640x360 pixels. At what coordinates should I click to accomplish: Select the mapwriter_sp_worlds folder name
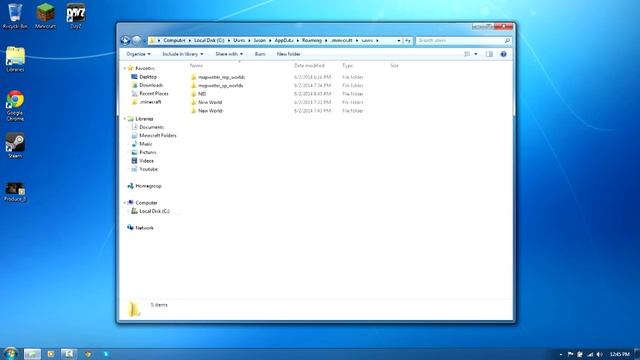[x=221, y=85]
